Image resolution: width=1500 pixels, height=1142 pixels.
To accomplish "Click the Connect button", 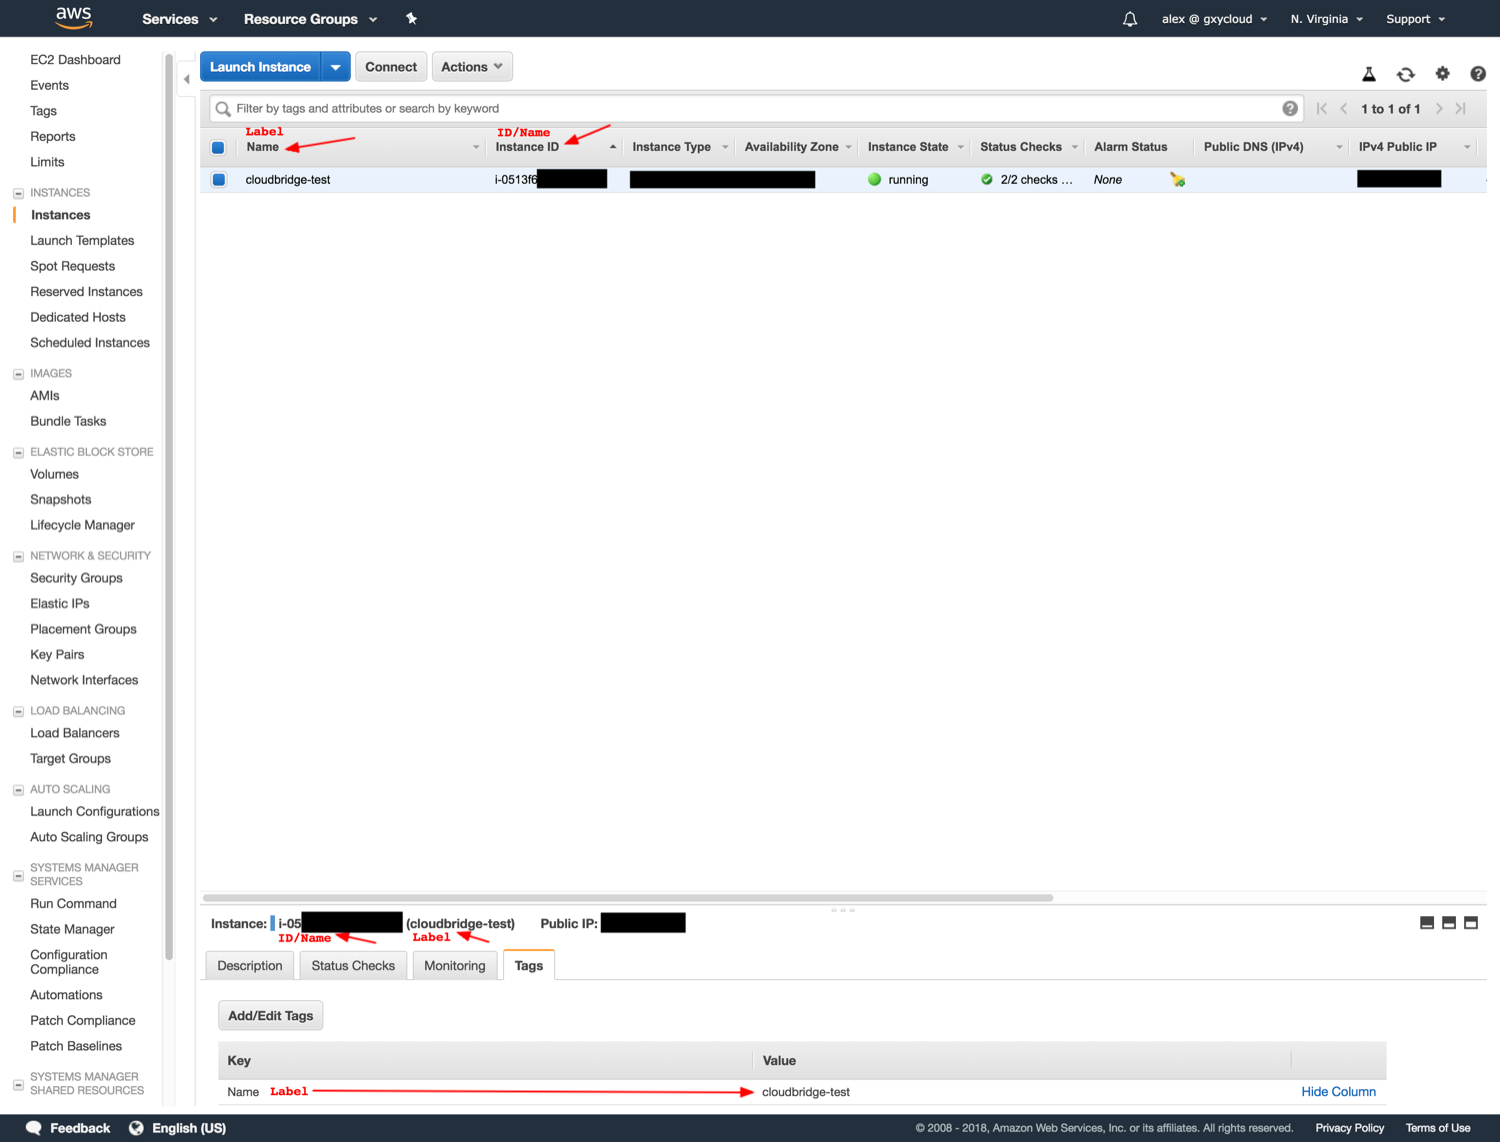I will (391, 67).
